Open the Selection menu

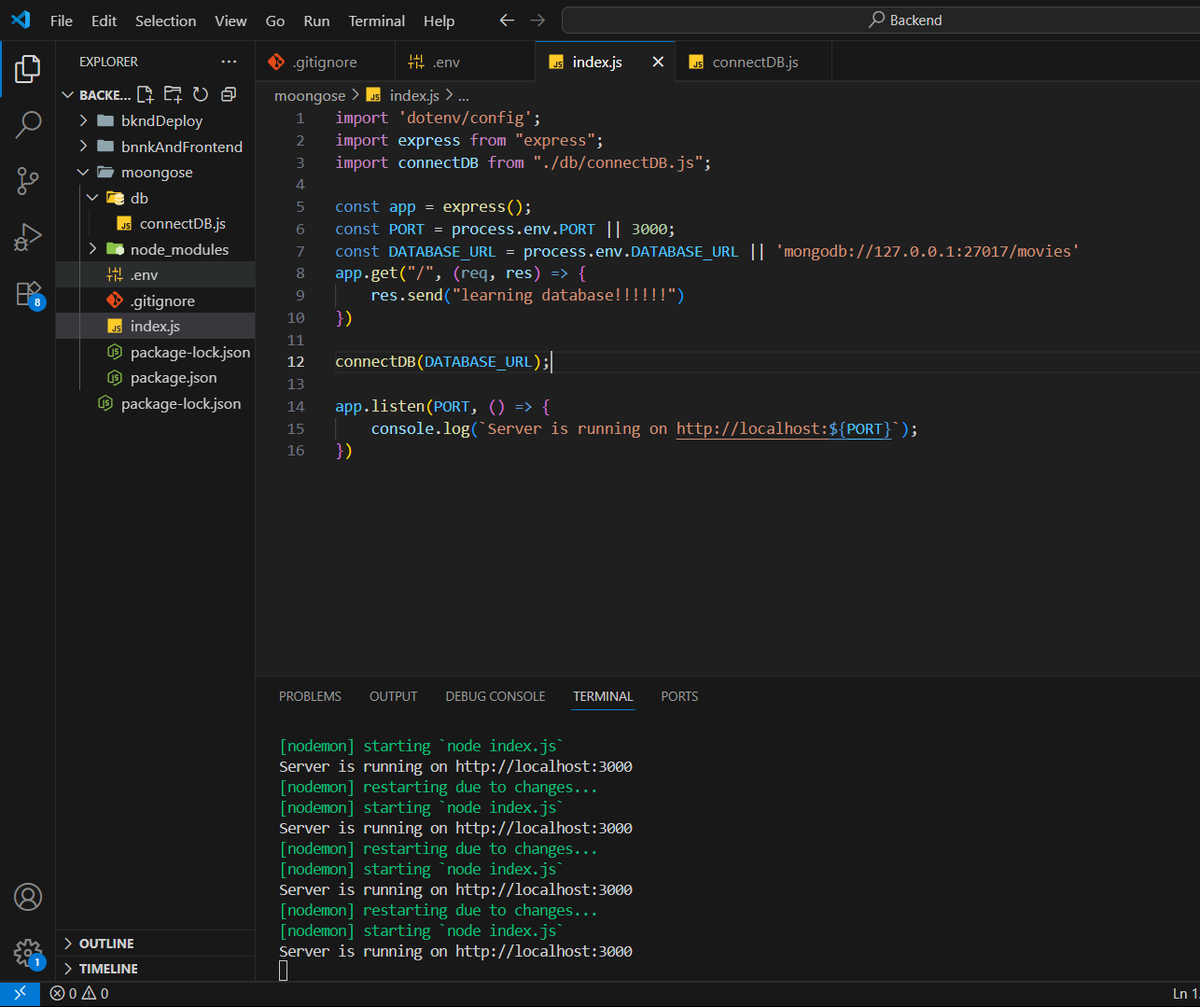coord(167,20)
